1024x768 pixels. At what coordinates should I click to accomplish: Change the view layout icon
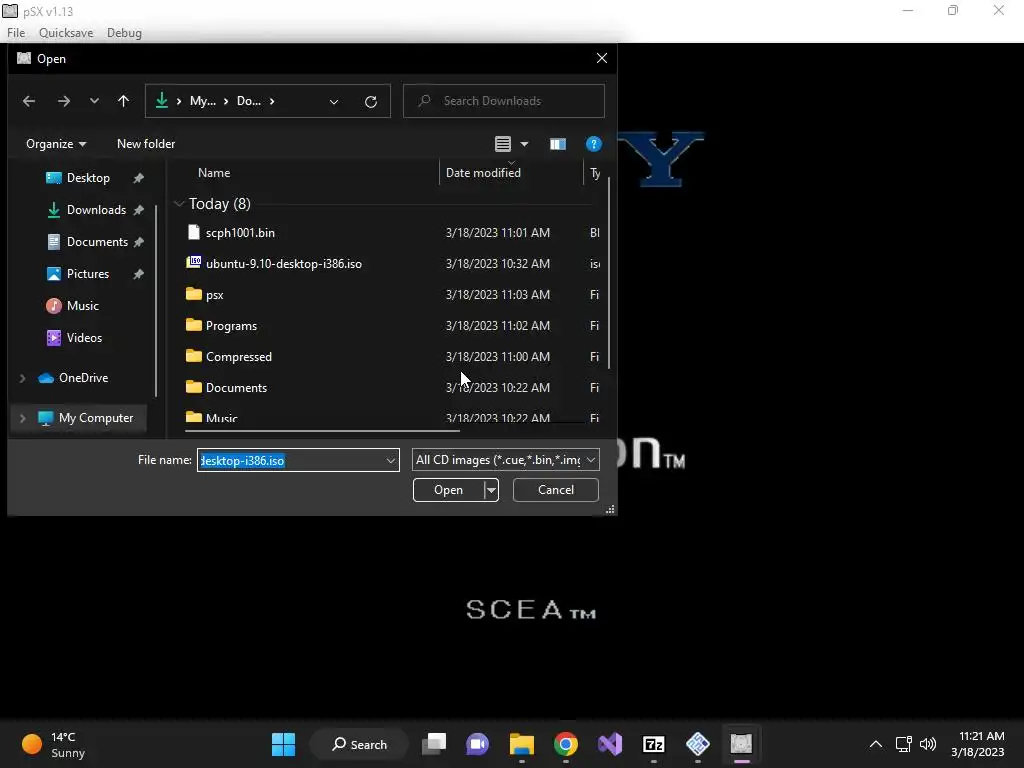(503, 144)
